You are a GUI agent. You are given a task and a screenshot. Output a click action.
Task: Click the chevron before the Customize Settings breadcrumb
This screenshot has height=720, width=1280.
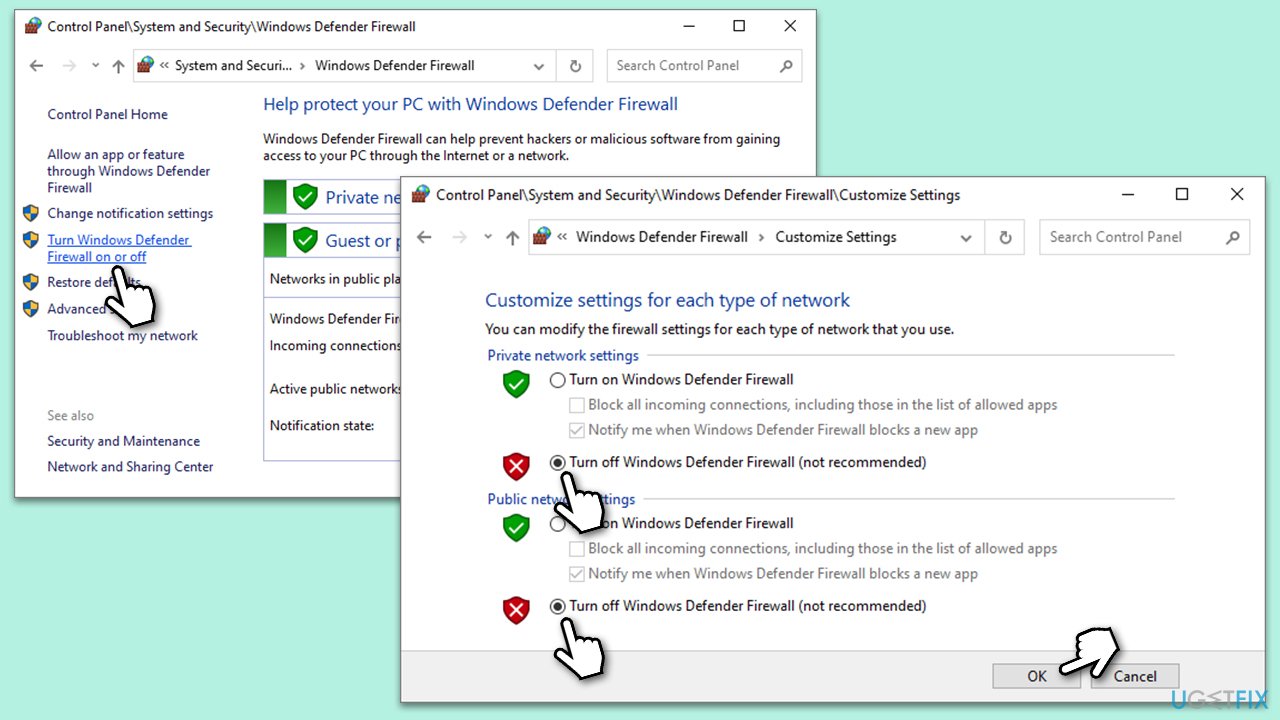pos(762,237)
